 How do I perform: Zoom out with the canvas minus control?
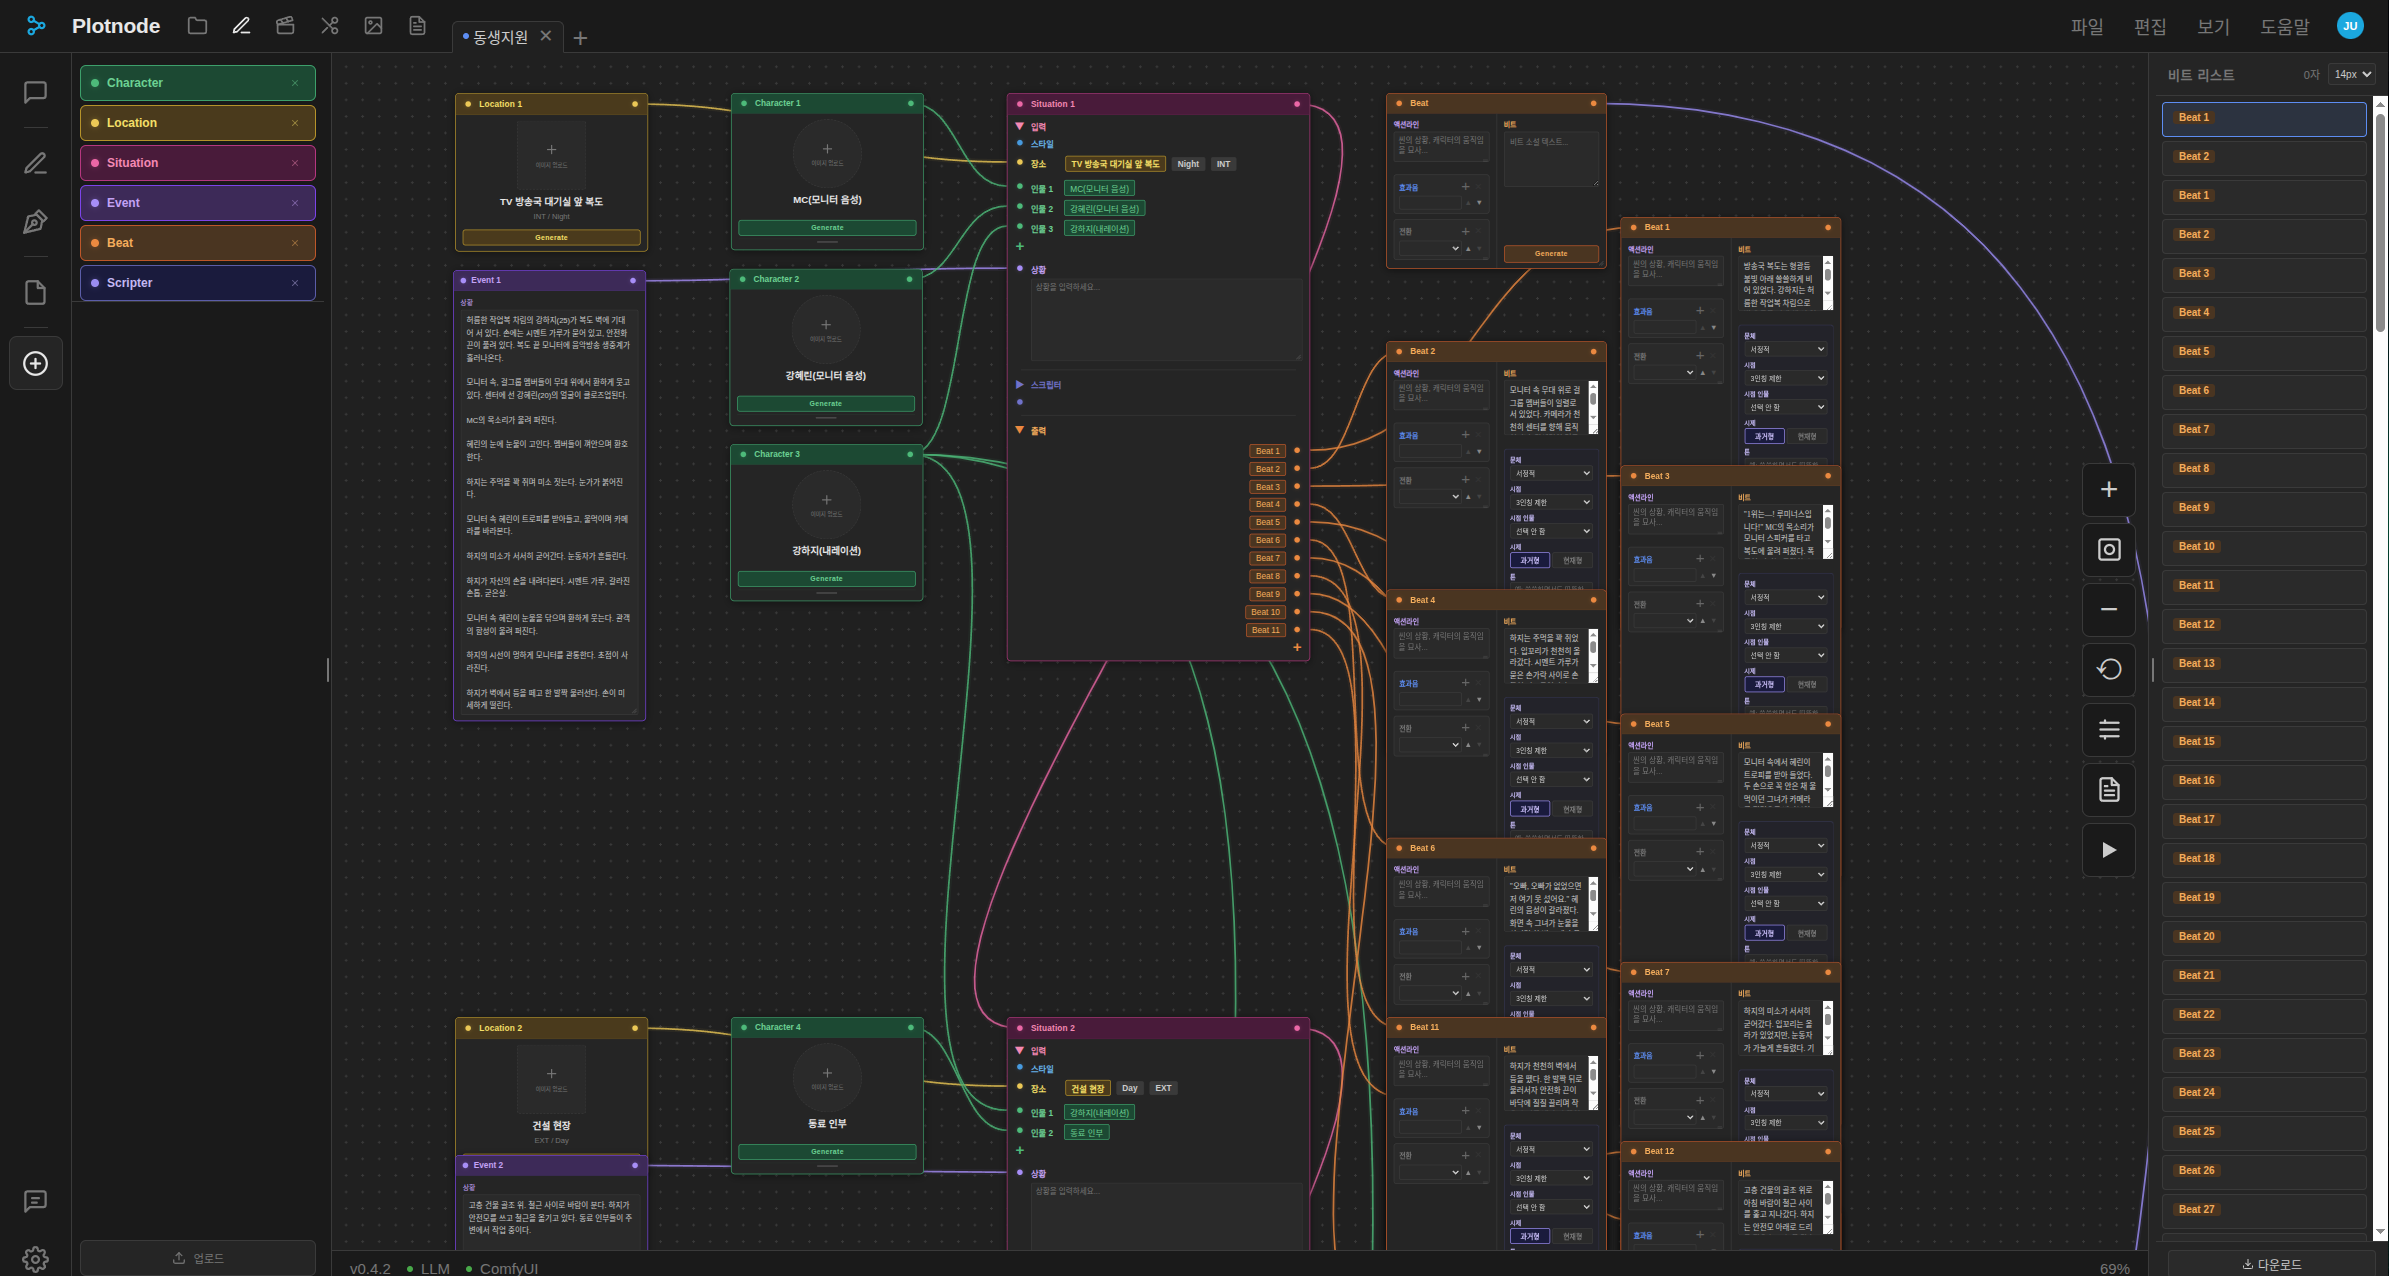[x=2109, y=609]
